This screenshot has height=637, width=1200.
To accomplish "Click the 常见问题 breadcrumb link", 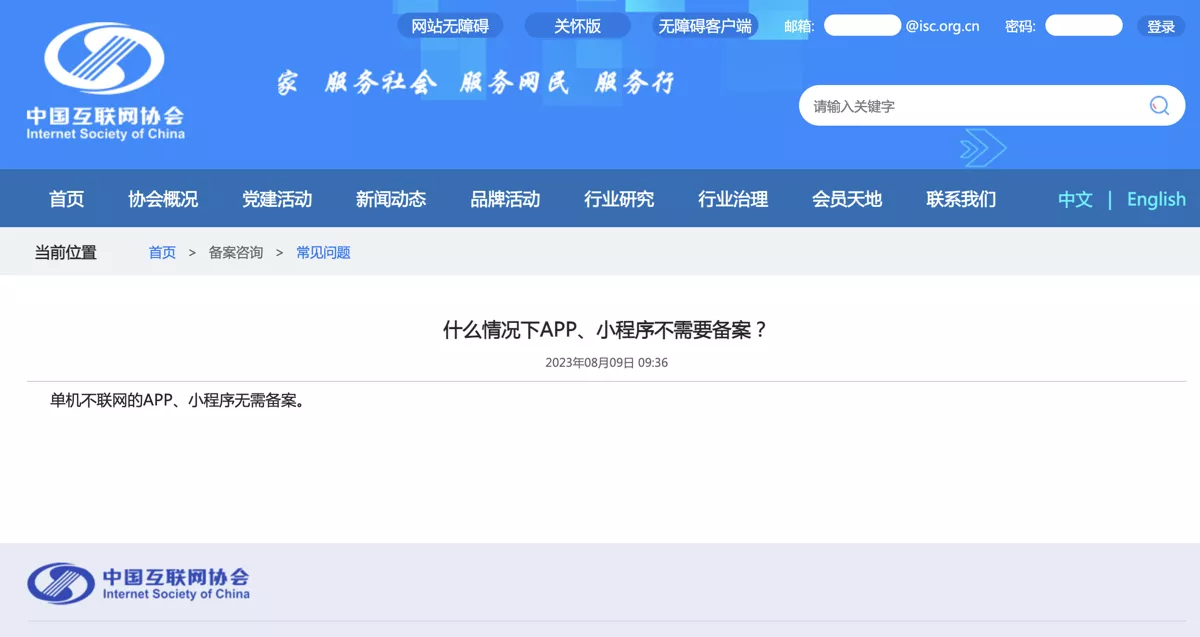I will pyautogui.click(x=323, y=252).
